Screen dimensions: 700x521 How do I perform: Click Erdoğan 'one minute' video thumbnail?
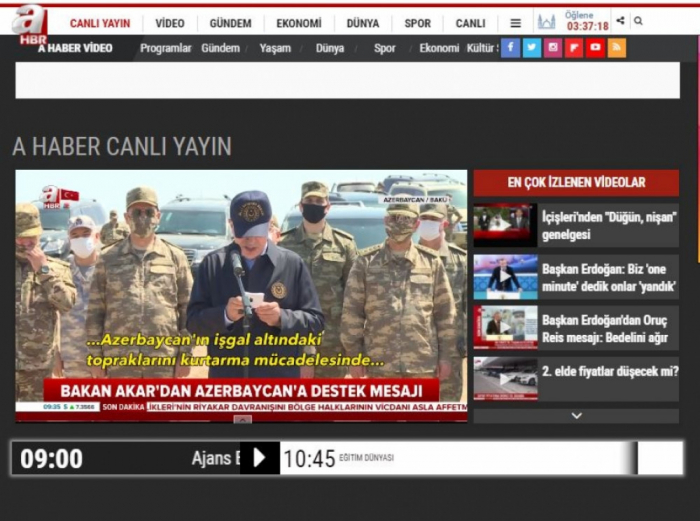pyautogui.click(x=505, y=277)
